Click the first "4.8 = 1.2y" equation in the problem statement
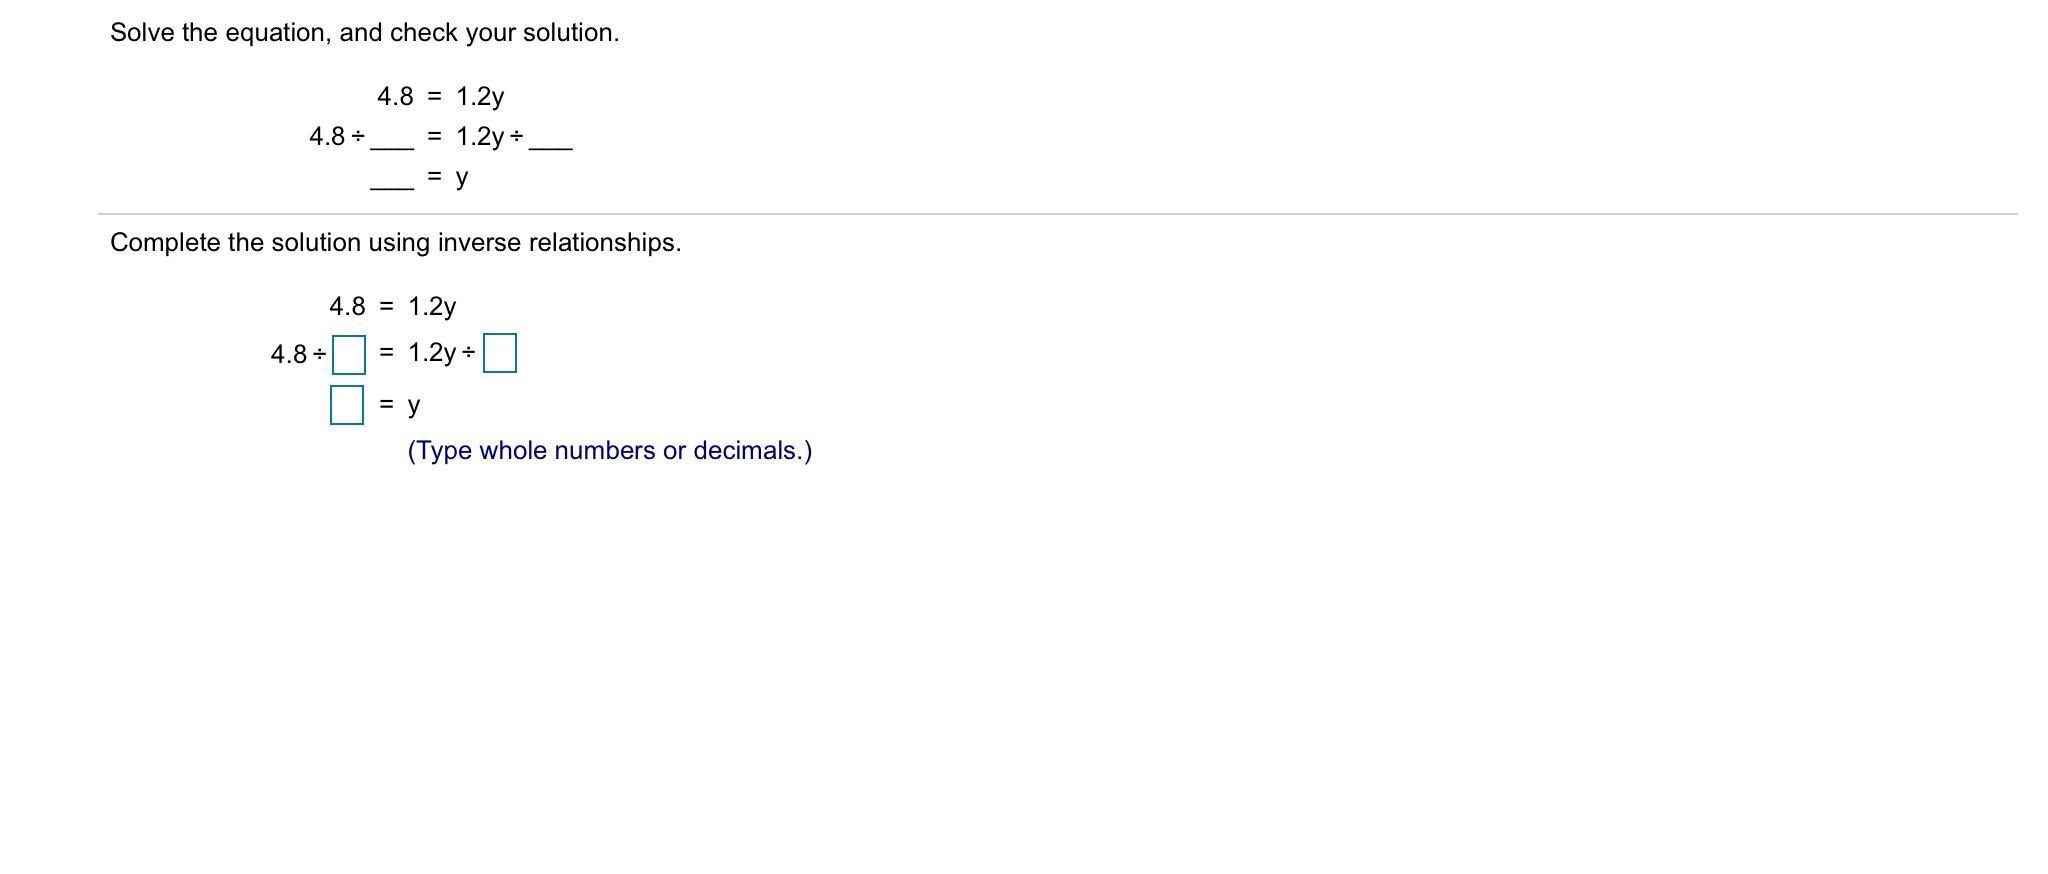The width and height of the screenshot is (2048, 874). tap(440, 97)
